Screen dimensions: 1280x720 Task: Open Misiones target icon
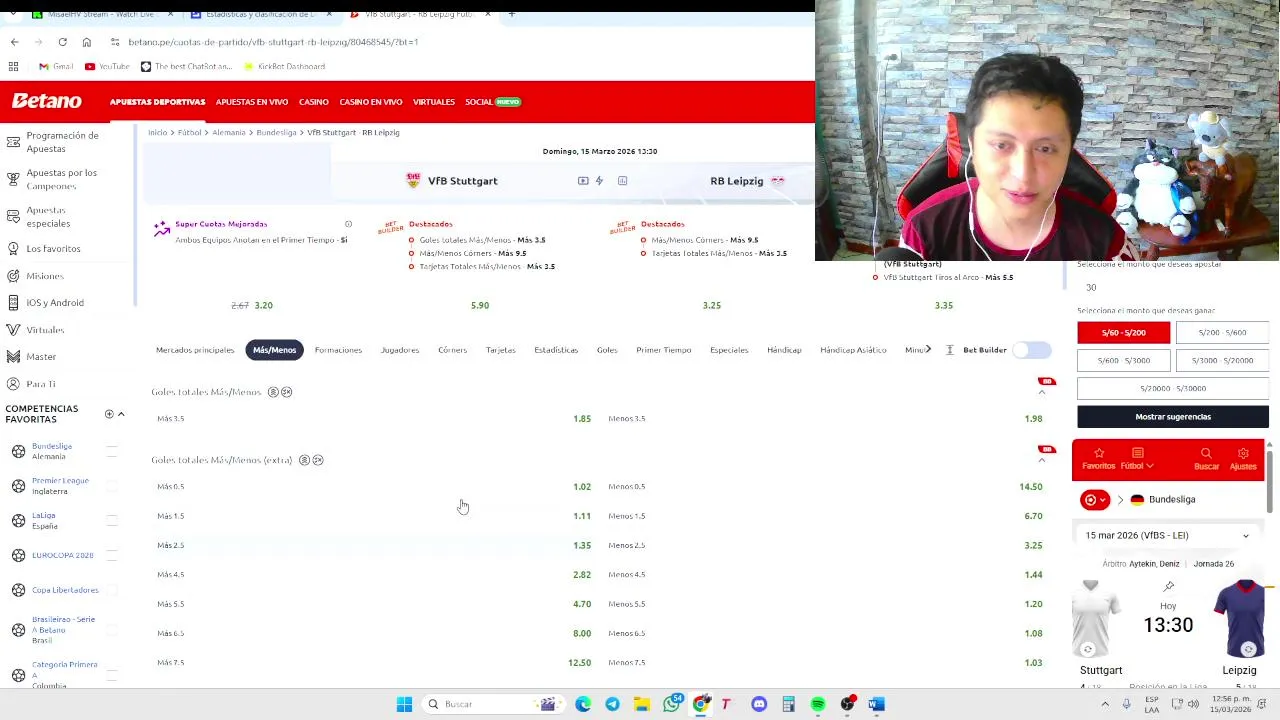(x=13, y=275)
